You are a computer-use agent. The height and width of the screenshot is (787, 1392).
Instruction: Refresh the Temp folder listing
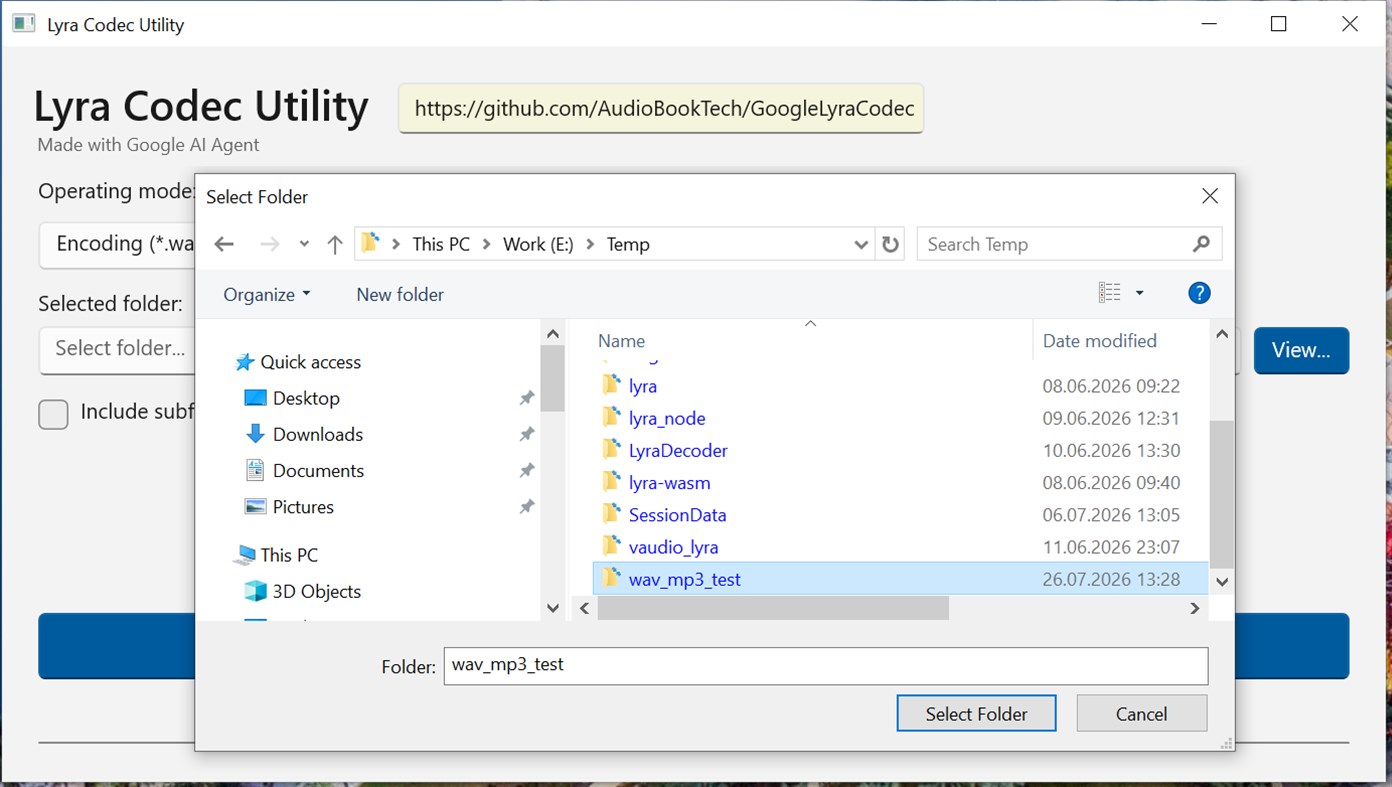890,245
